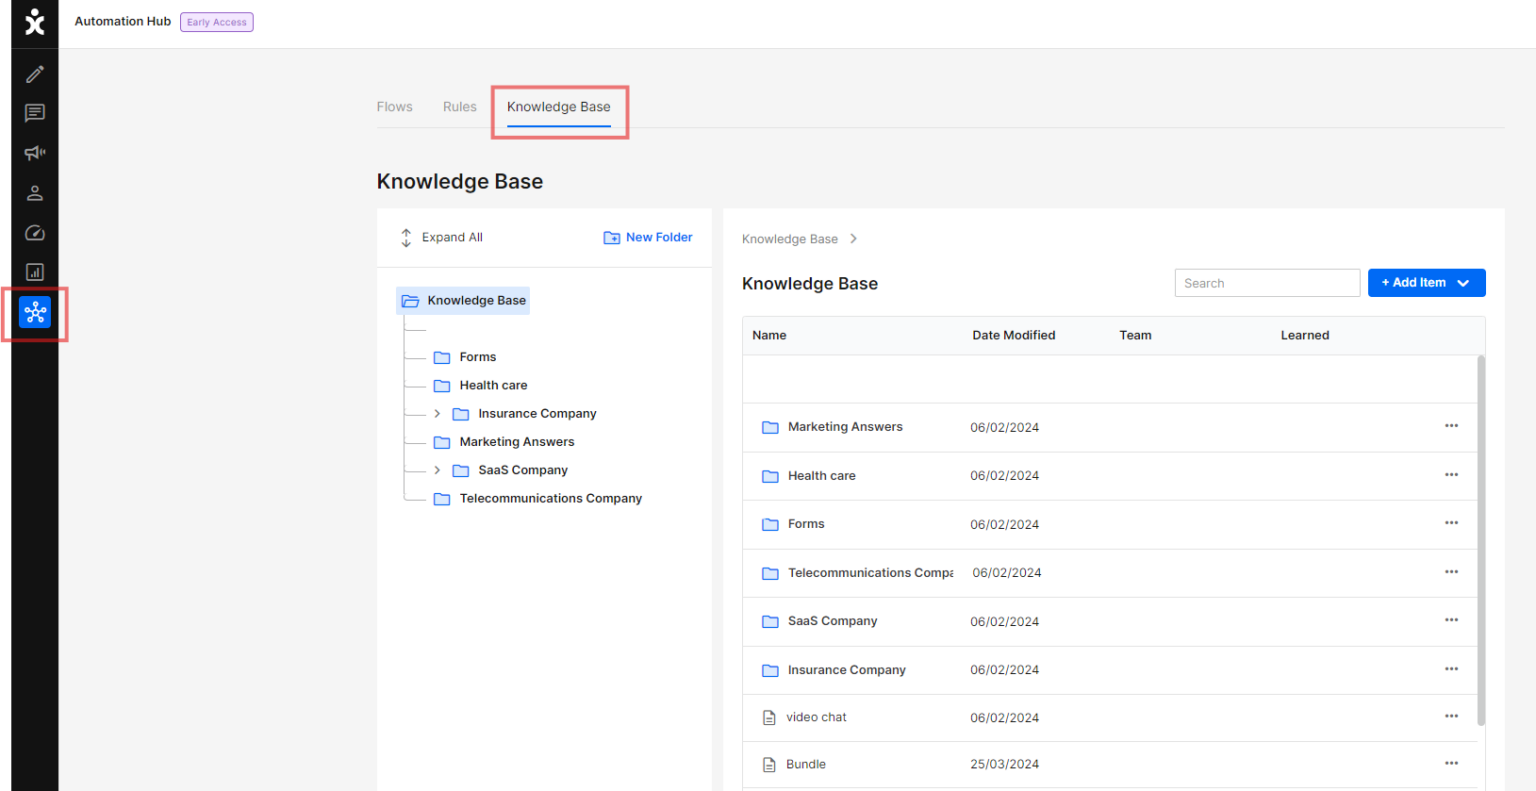Switch to the Rules tab
The height and width of the screenshot is (791, 1536).
pyautogui.click(x=459, y=106)
